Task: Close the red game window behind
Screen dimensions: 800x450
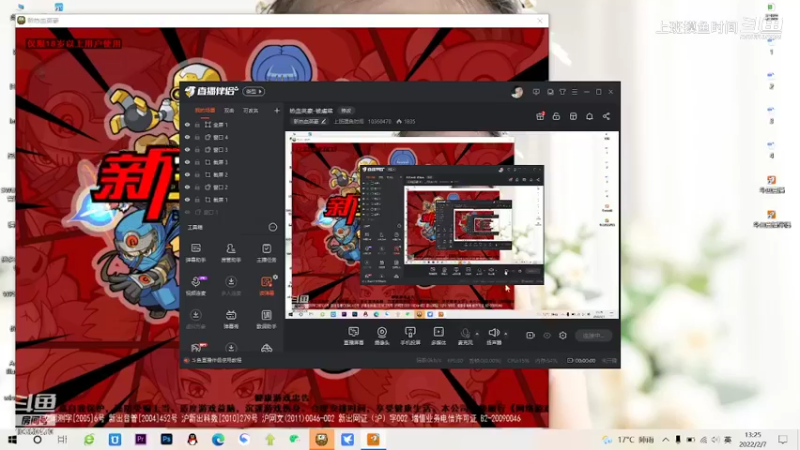Action: [540, 20]
